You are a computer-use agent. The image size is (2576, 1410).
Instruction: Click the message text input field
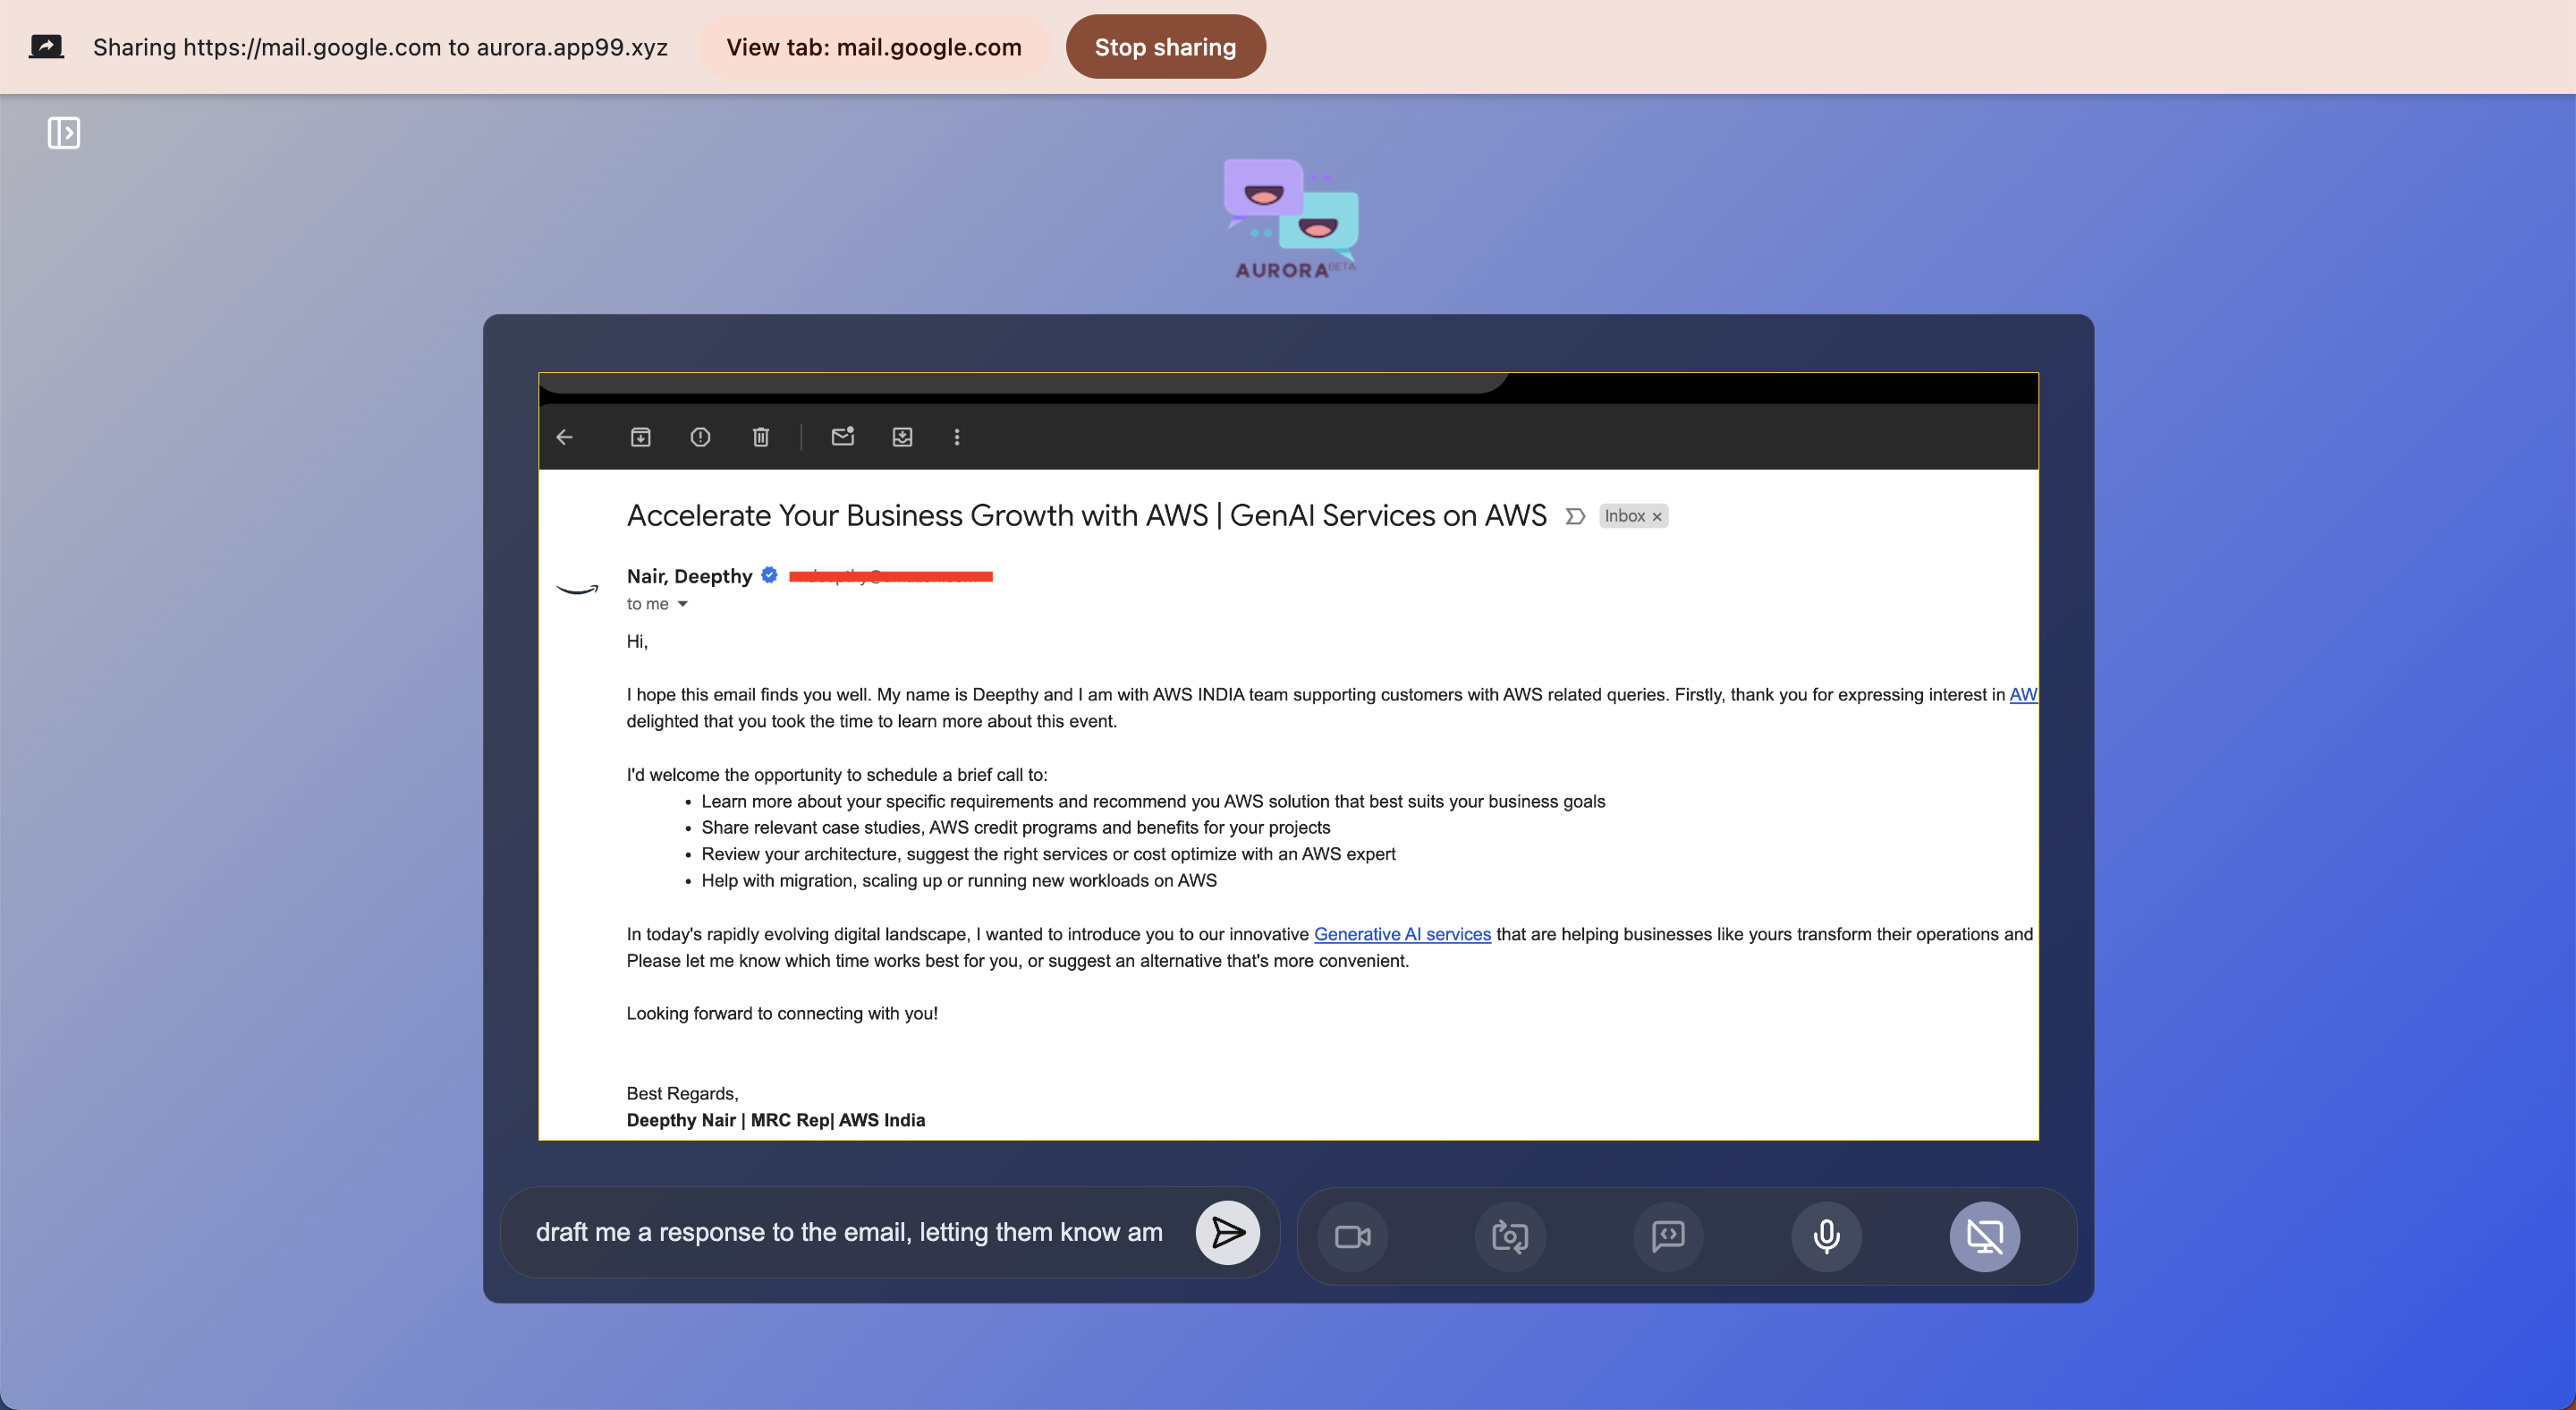pyautogui.click(x=850, y=1232)
